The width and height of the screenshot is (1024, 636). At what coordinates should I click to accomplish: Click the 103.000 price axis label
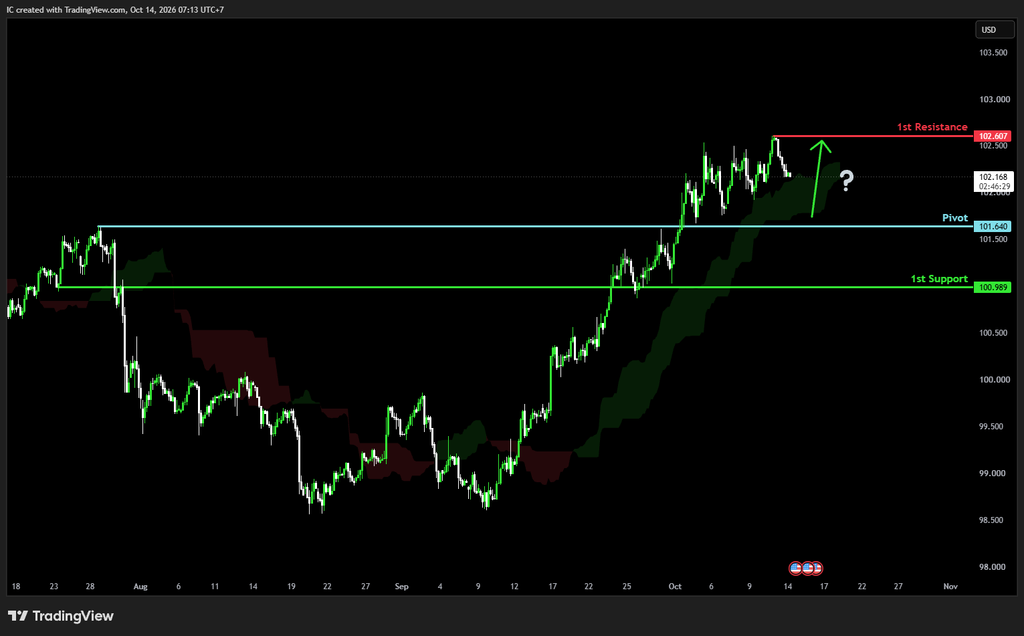point(993,99)
